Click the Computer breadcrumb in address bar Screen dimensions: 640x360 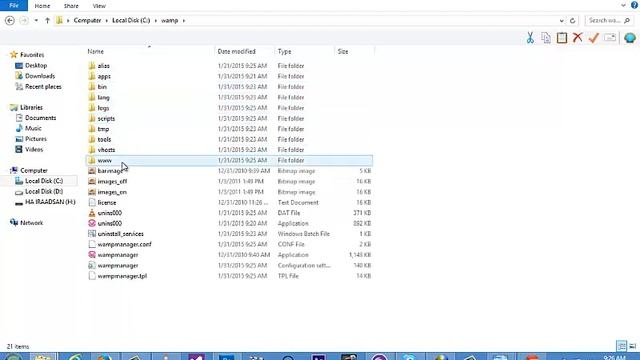87,20
